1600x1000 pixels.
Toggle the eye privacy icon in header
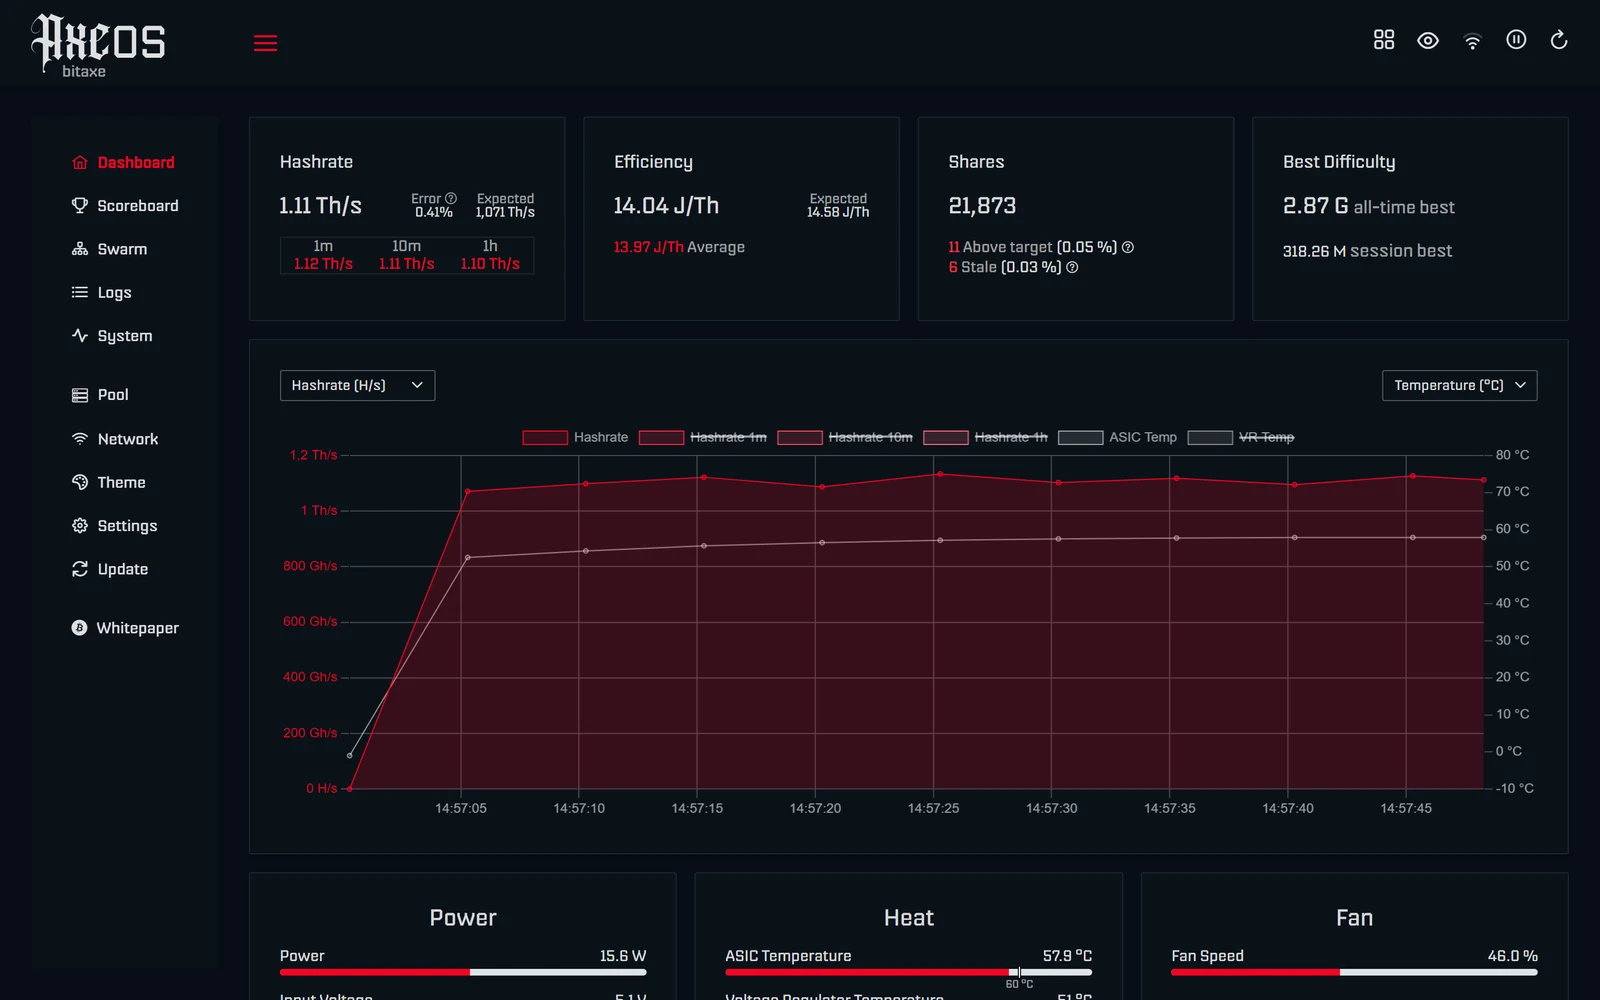coord(1428,40)
